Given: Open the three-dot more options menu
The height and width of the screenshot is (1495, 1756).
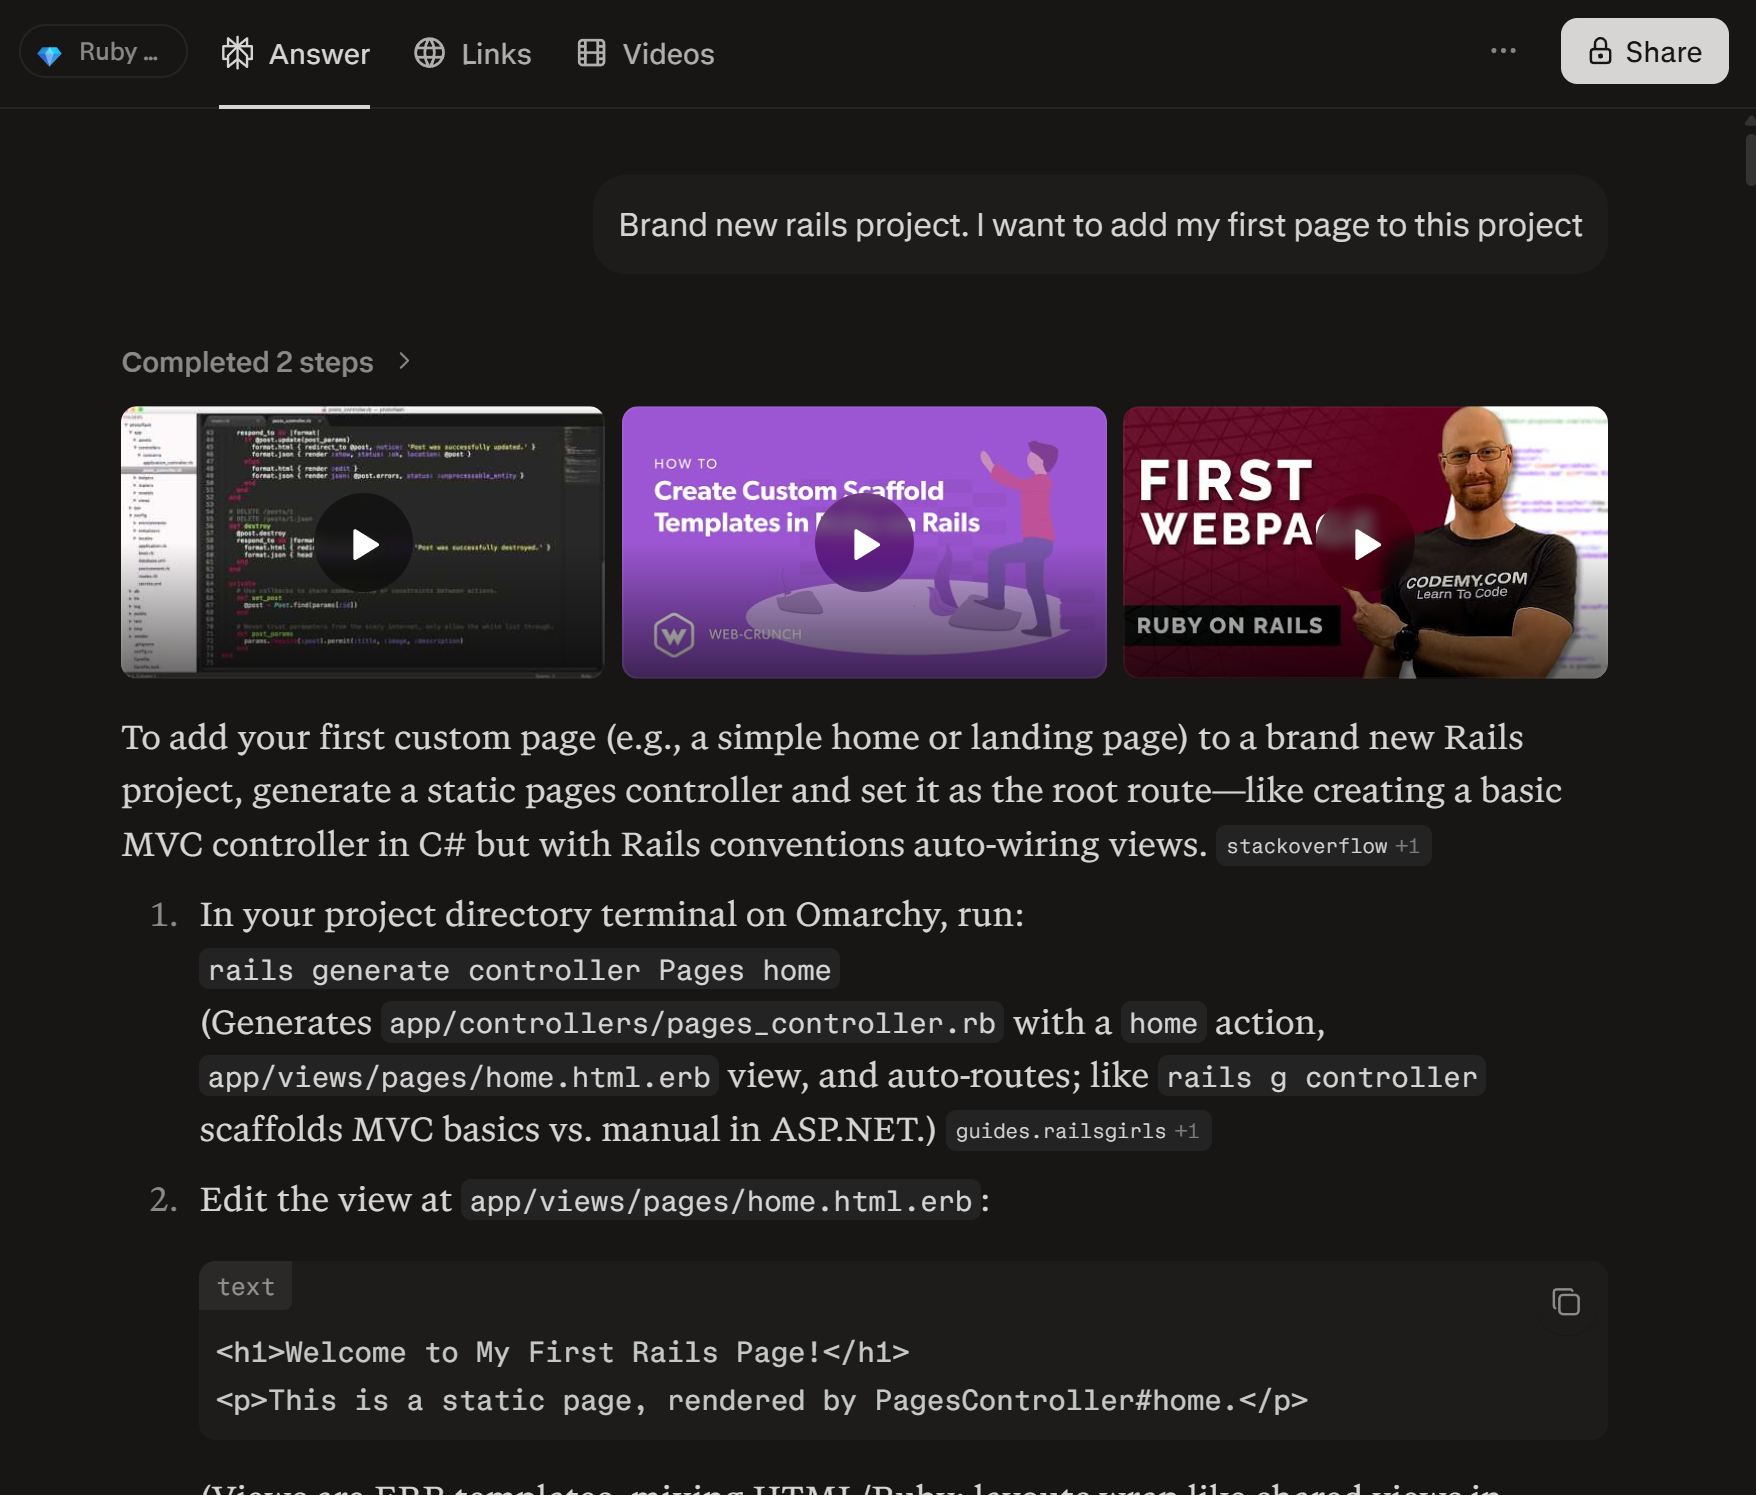Looking at the screenshot, I should pos(1503,51).
